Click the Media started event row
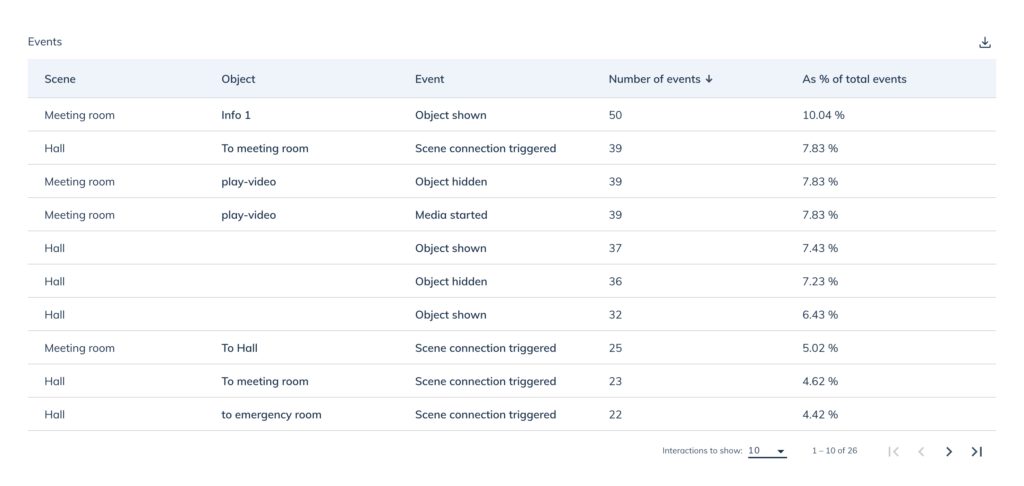 (x=512, y=215)
